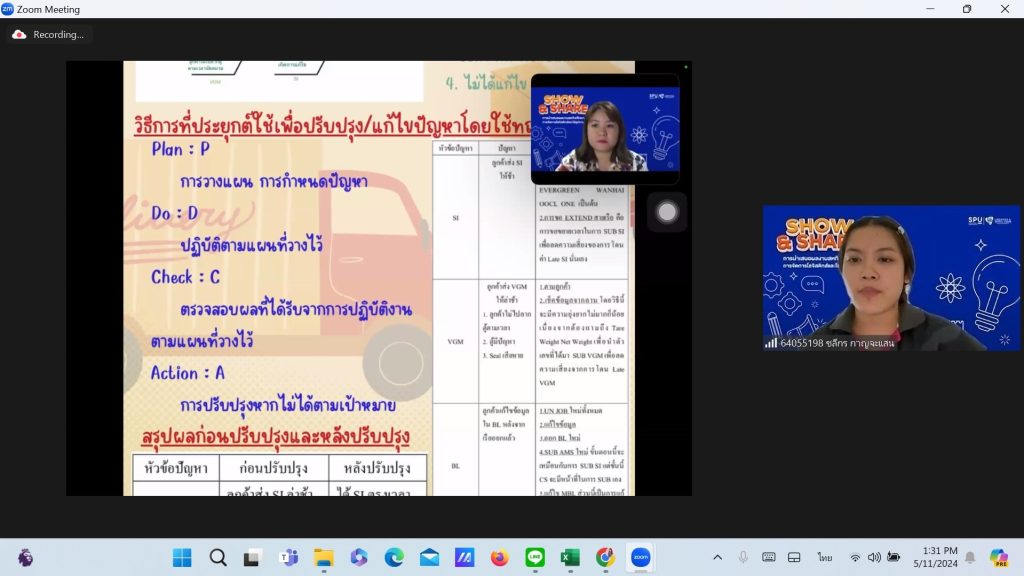Click the signal strength bars on participant video

click(771, 343)
